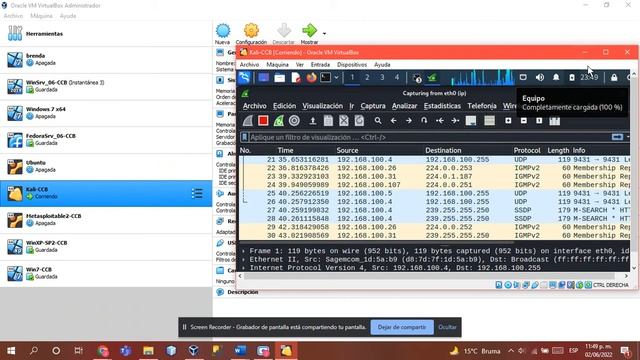The image size is (640, 360).
Task: Reload the capture file with the circular-arrow document icon
Action: 359,121
